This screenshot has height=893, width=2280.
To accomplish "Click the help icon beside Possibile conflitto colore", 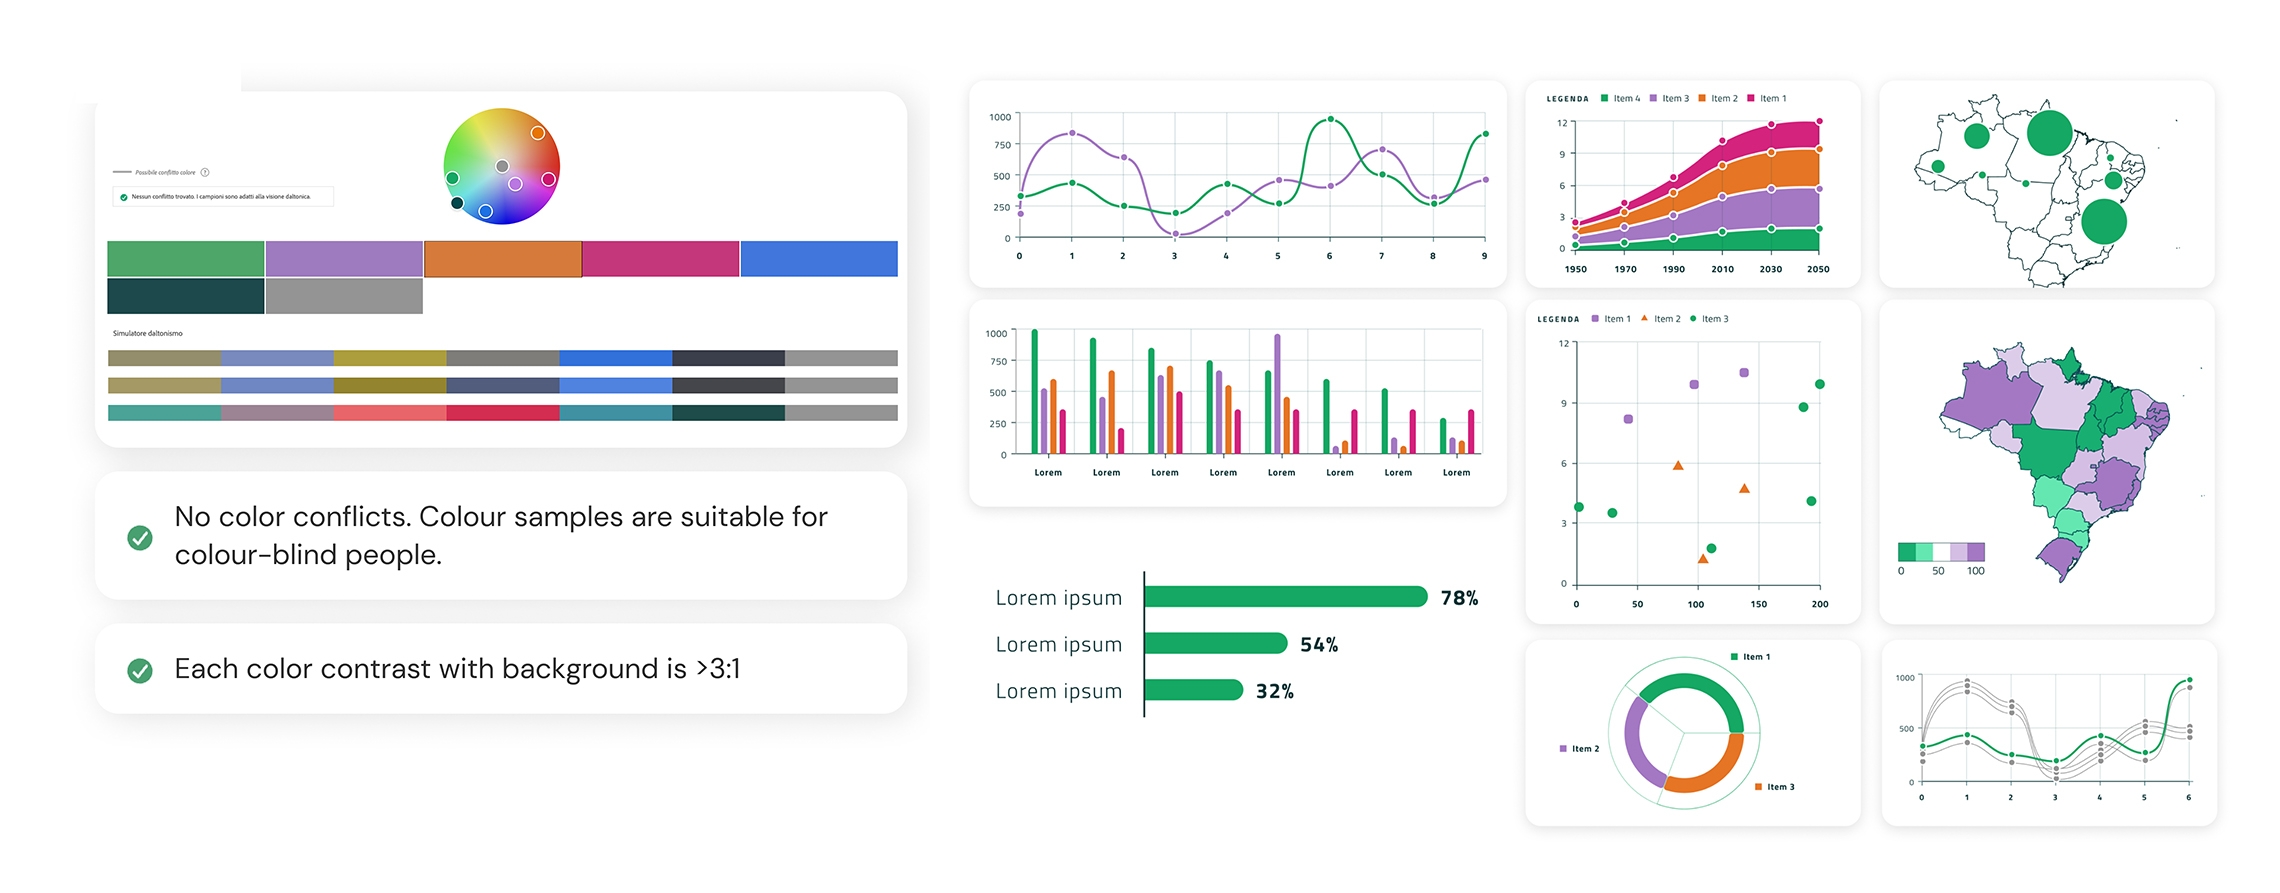I will [205, 172].
